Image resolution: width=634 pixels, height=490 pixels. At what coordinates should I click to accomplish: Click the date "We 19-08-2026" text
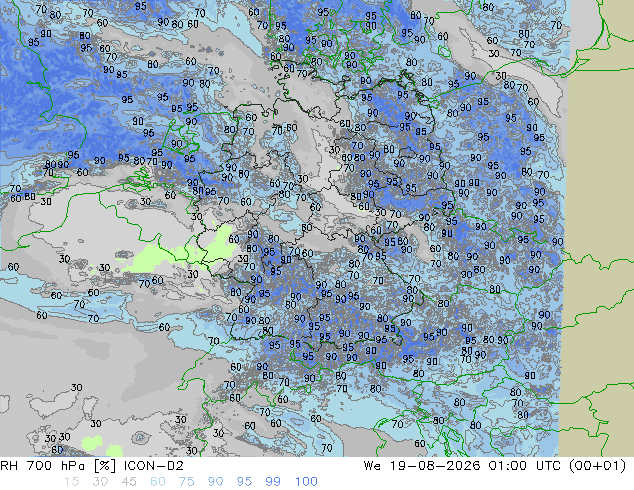tap(422, 466)
